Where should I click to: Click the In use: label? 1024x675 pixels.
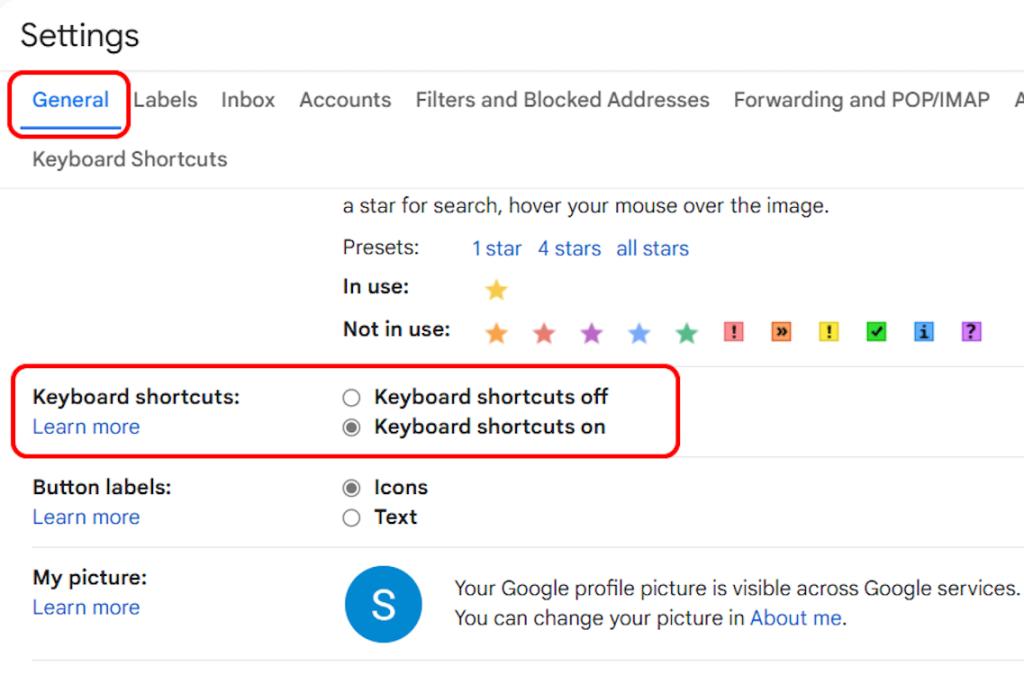(376, 287)
